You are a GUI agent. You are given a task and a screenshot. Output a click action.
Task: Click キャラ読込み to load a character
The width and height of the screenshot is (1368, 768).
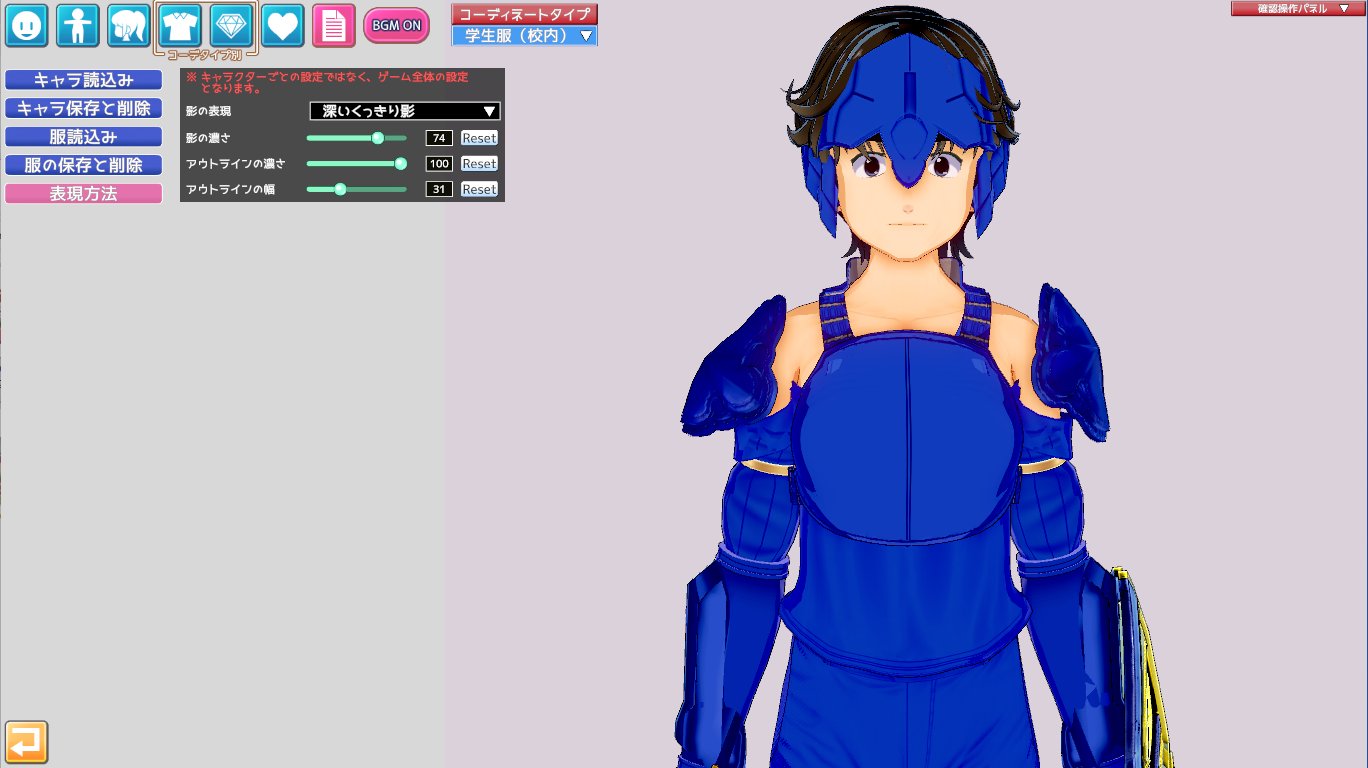coord(83,80)
